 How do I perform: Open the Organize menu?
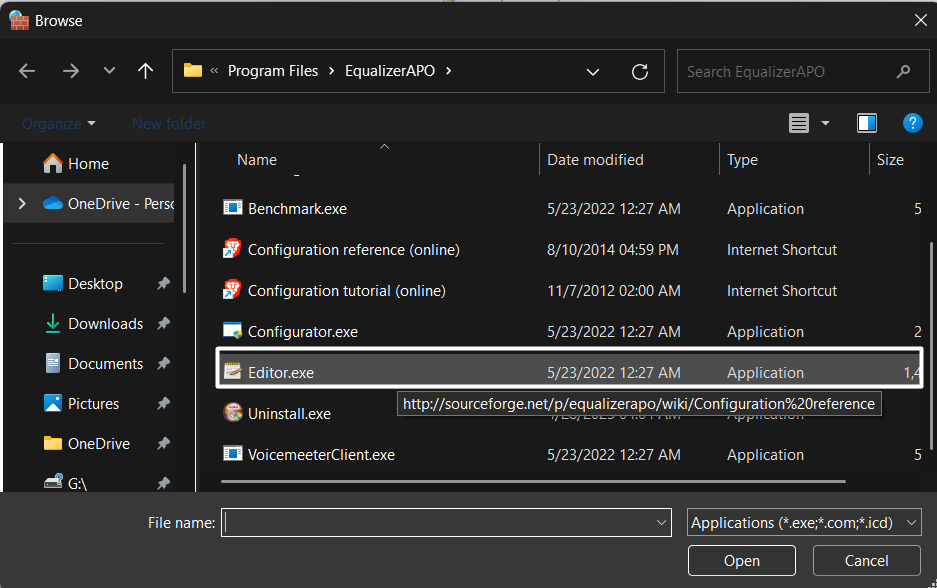pyautogui.click(x=59, y=124)
